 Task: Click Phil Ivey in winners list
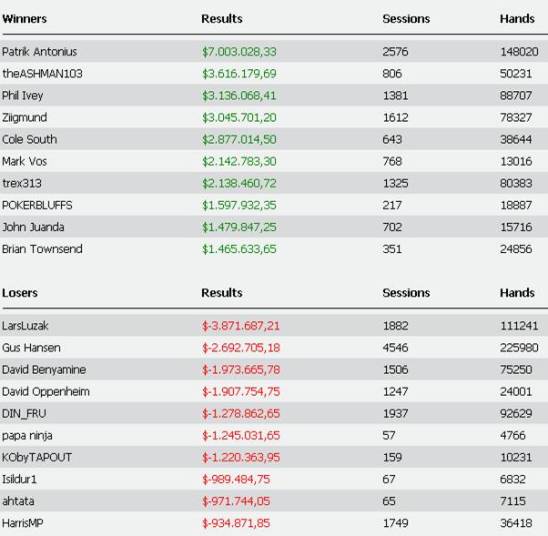click(x=22, y=95)
